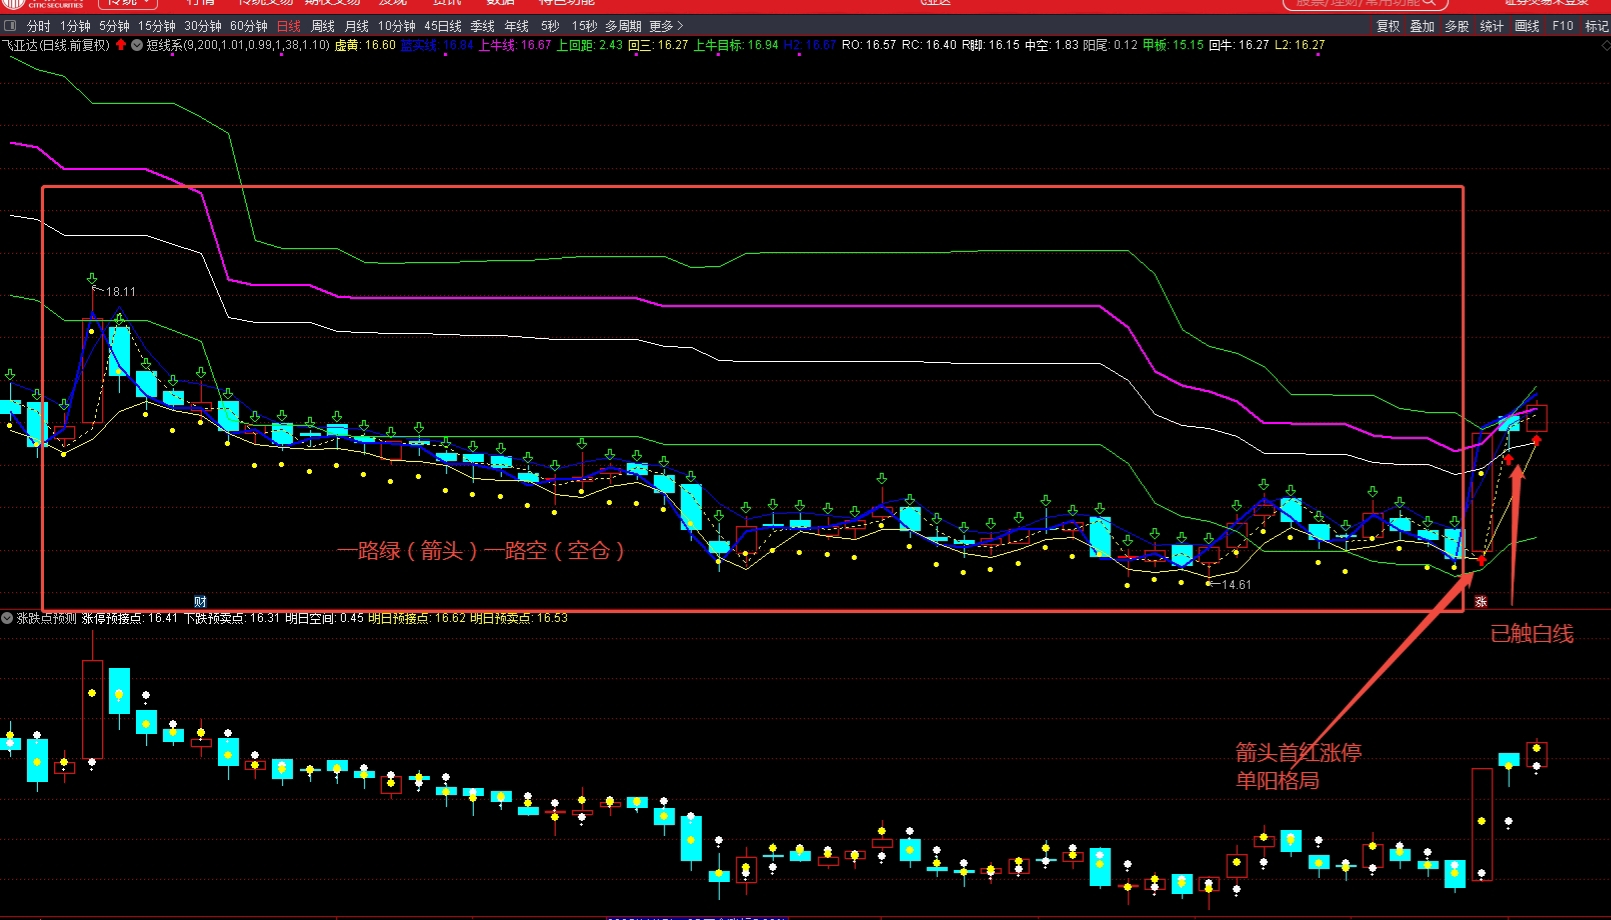Click the 涨停预接点: 16.41 value
The image size is (1611, 920).
(x=130, y=618)
